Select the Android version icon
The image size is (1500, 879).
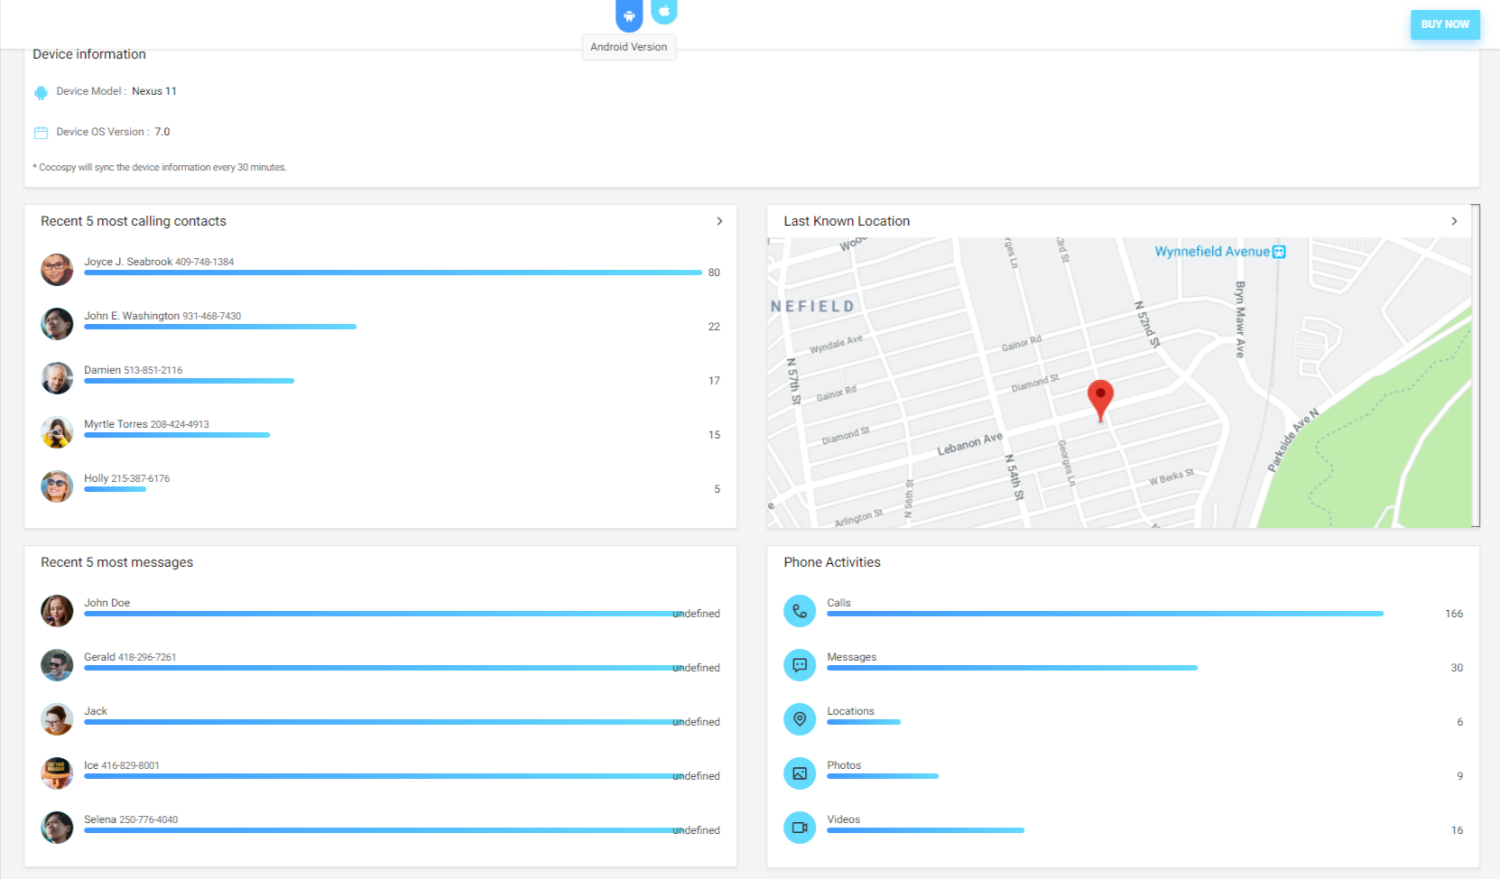[629, 15]
